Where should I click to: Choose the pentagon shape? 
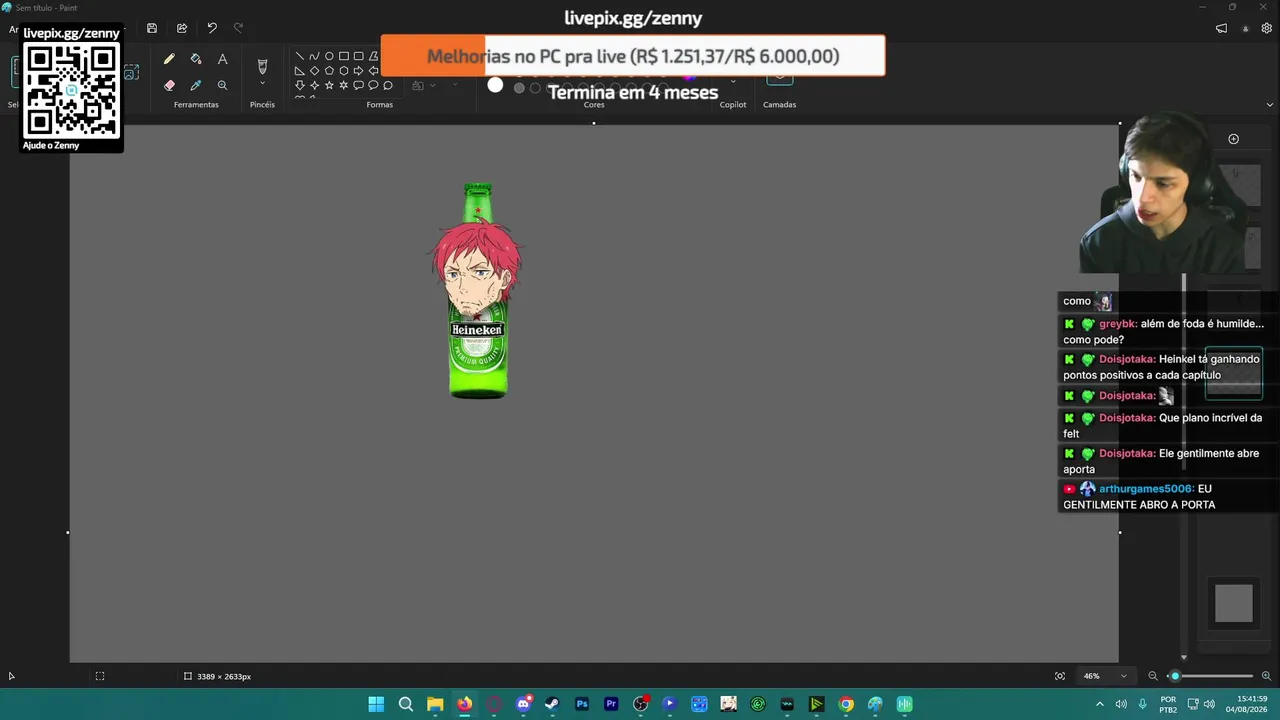(329, 71)
